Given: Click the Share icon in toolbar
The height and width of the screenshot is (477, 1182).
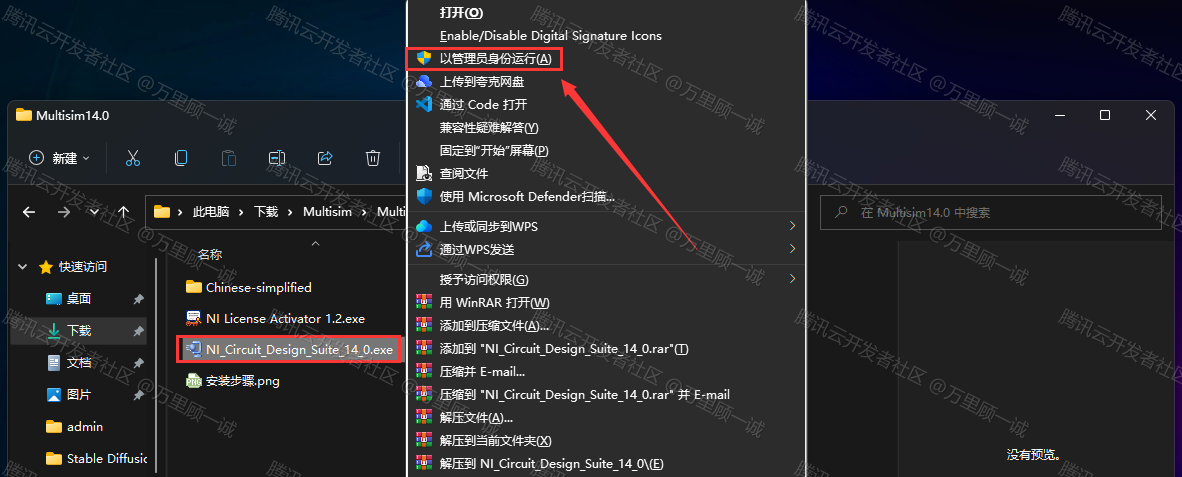Looking at the screenshot, I should tap(325, 157).
